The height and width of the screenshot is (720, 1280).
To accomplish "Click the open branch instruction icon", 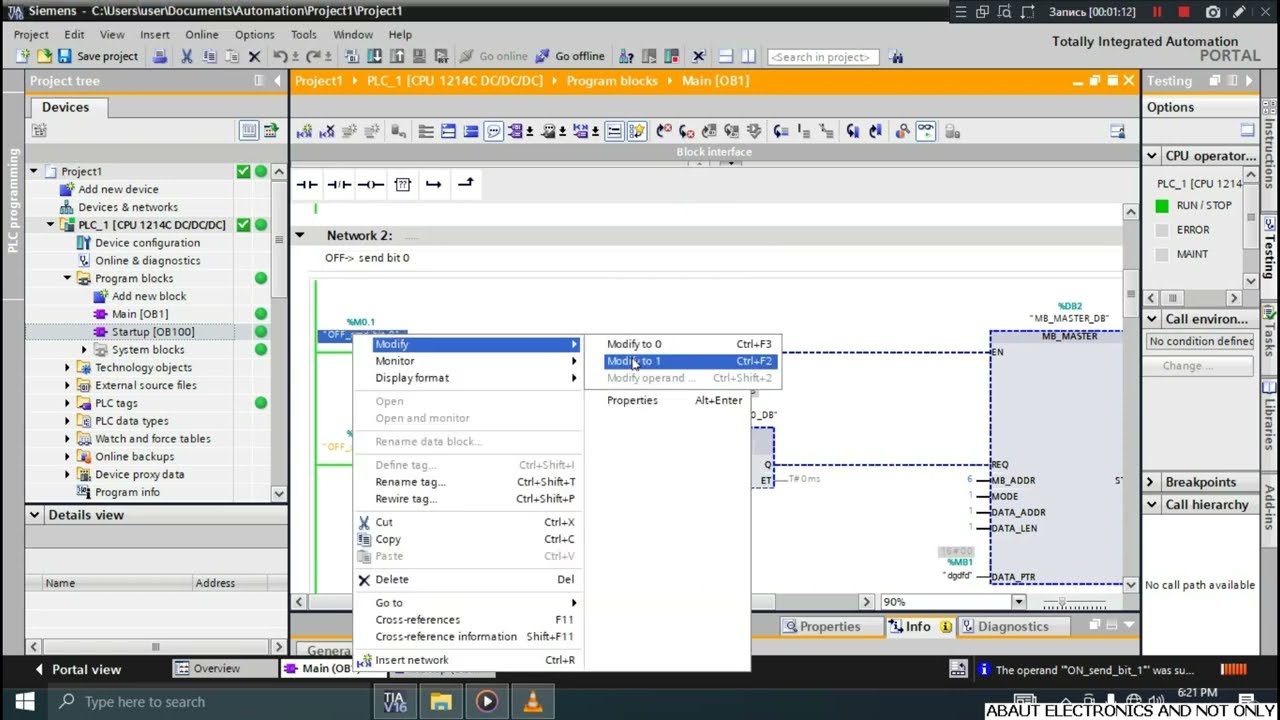I will click(433, 184).
